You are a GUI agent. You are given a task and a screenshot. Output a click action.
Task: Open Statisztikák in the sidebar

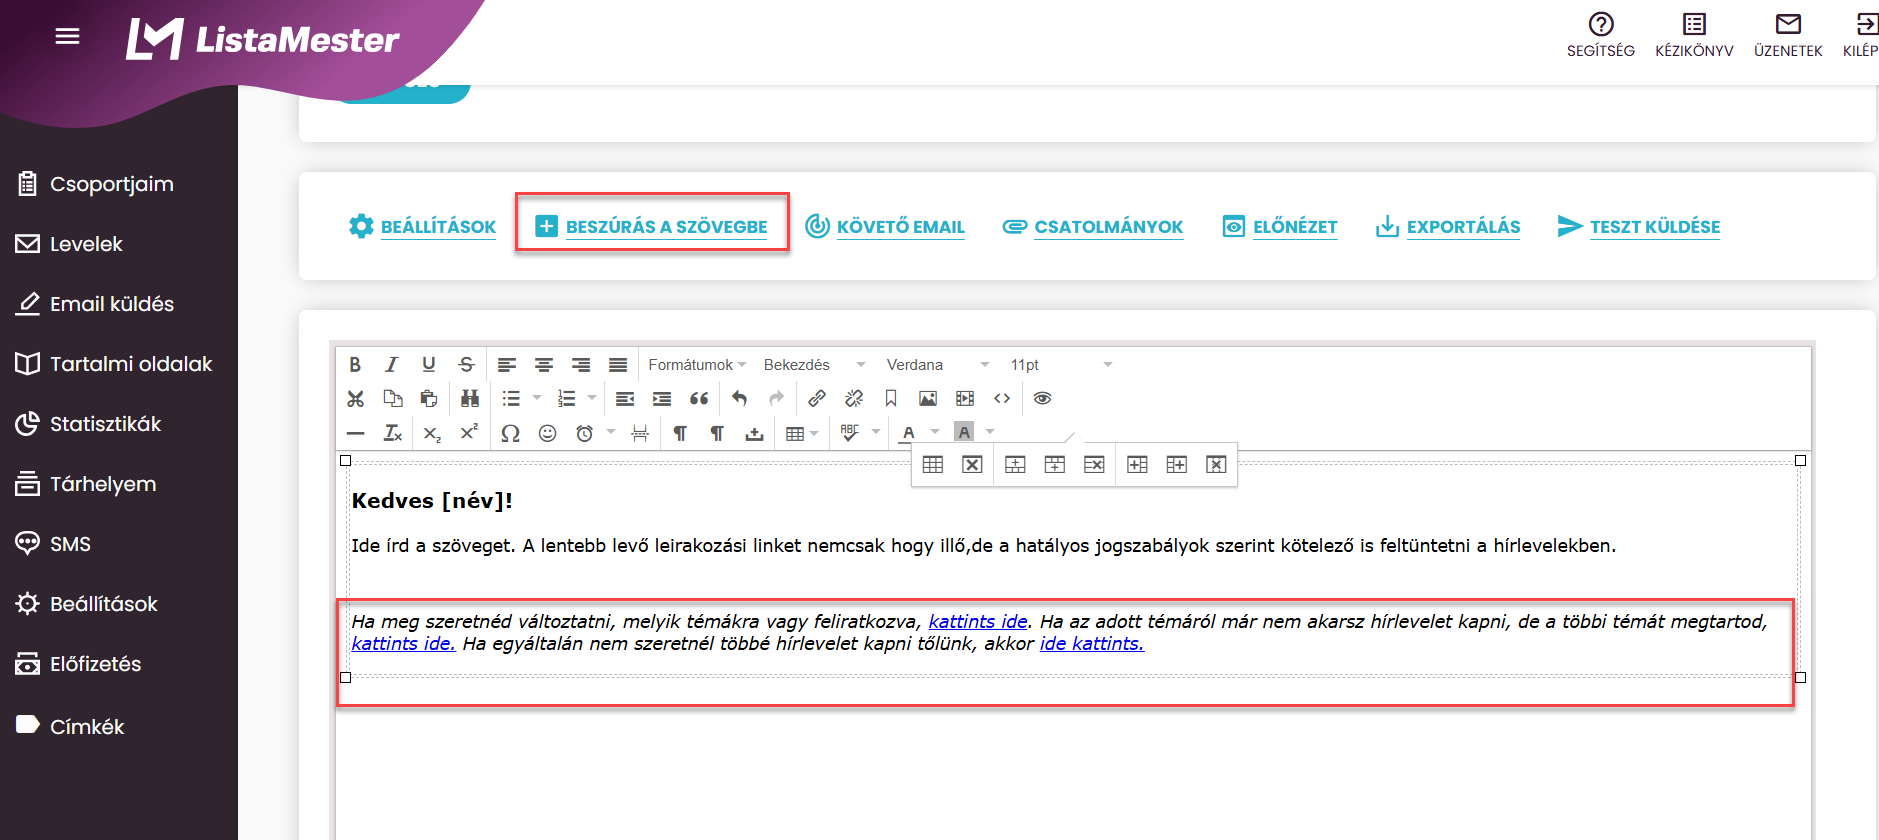[89, 424]
